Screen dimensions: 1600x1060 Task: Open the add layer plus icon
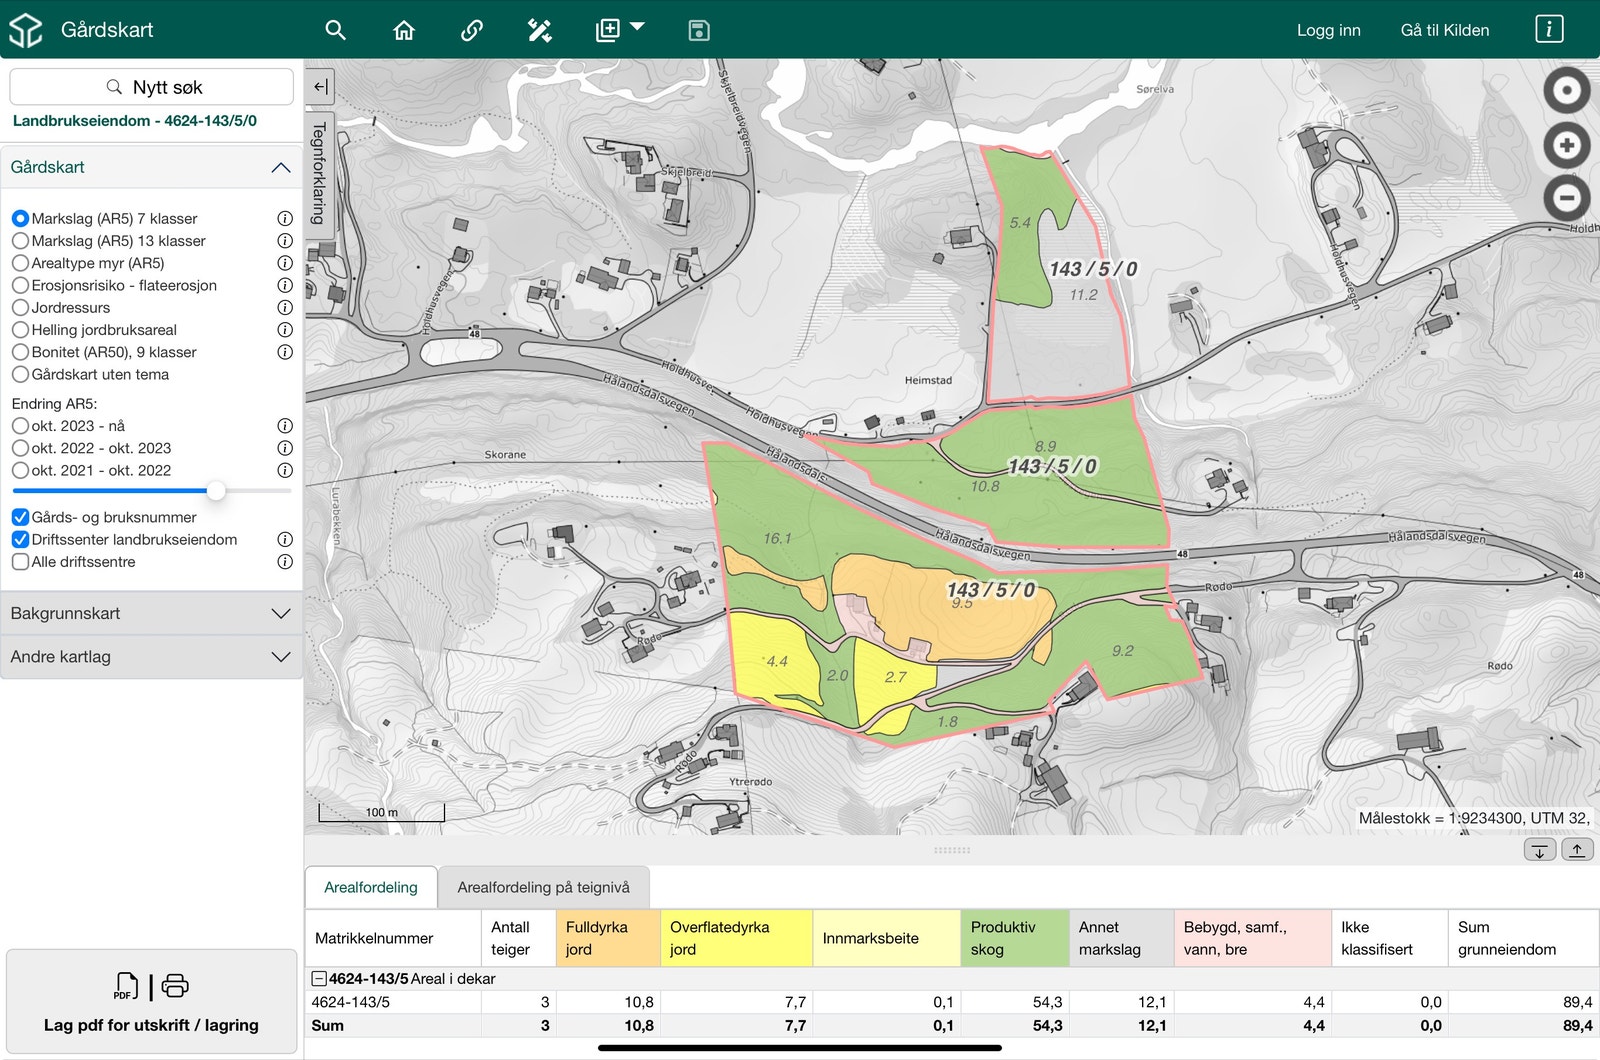(608, 30)
